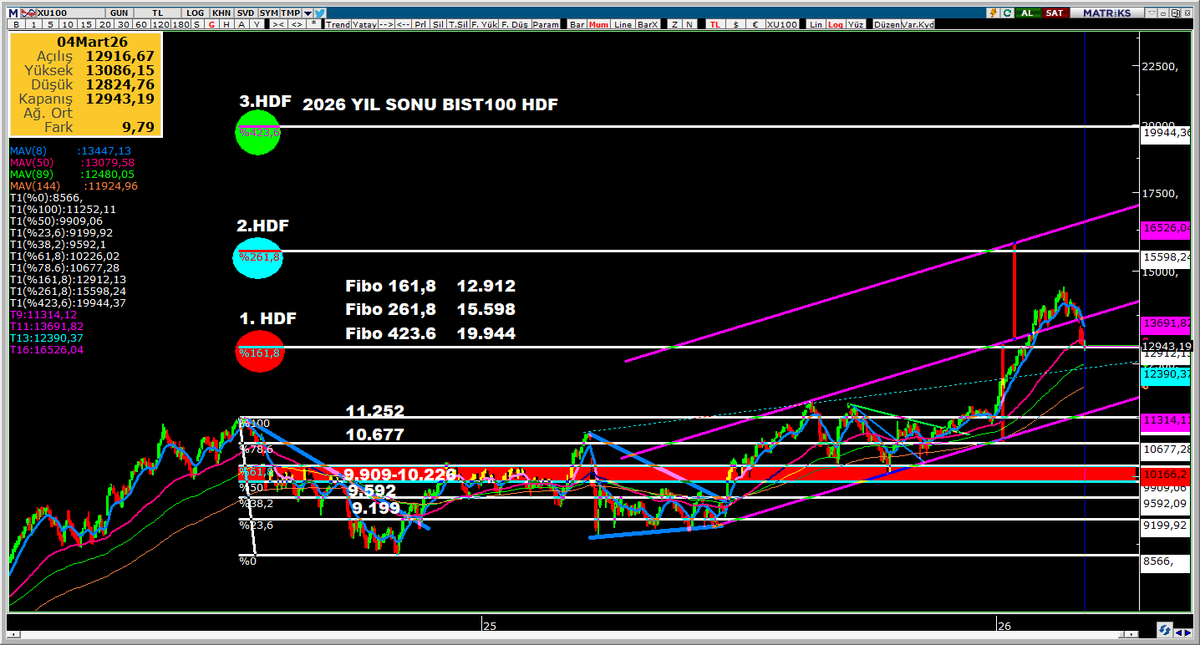Switch chart currency to euro
This screenshot has width=1200, height=645.
pos(756,24)
